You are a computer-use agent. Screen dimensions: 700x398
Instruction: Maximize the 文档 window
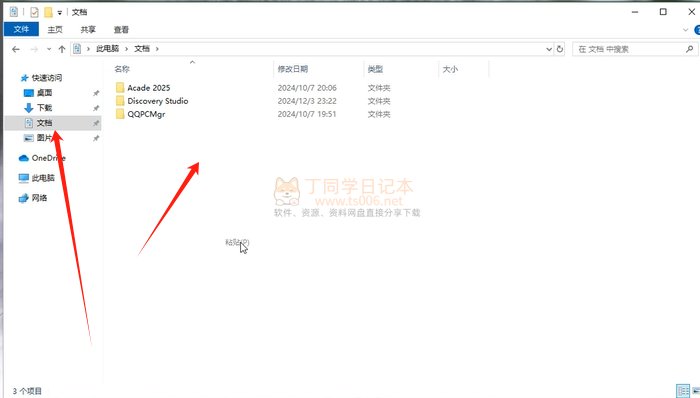(663, 12)
